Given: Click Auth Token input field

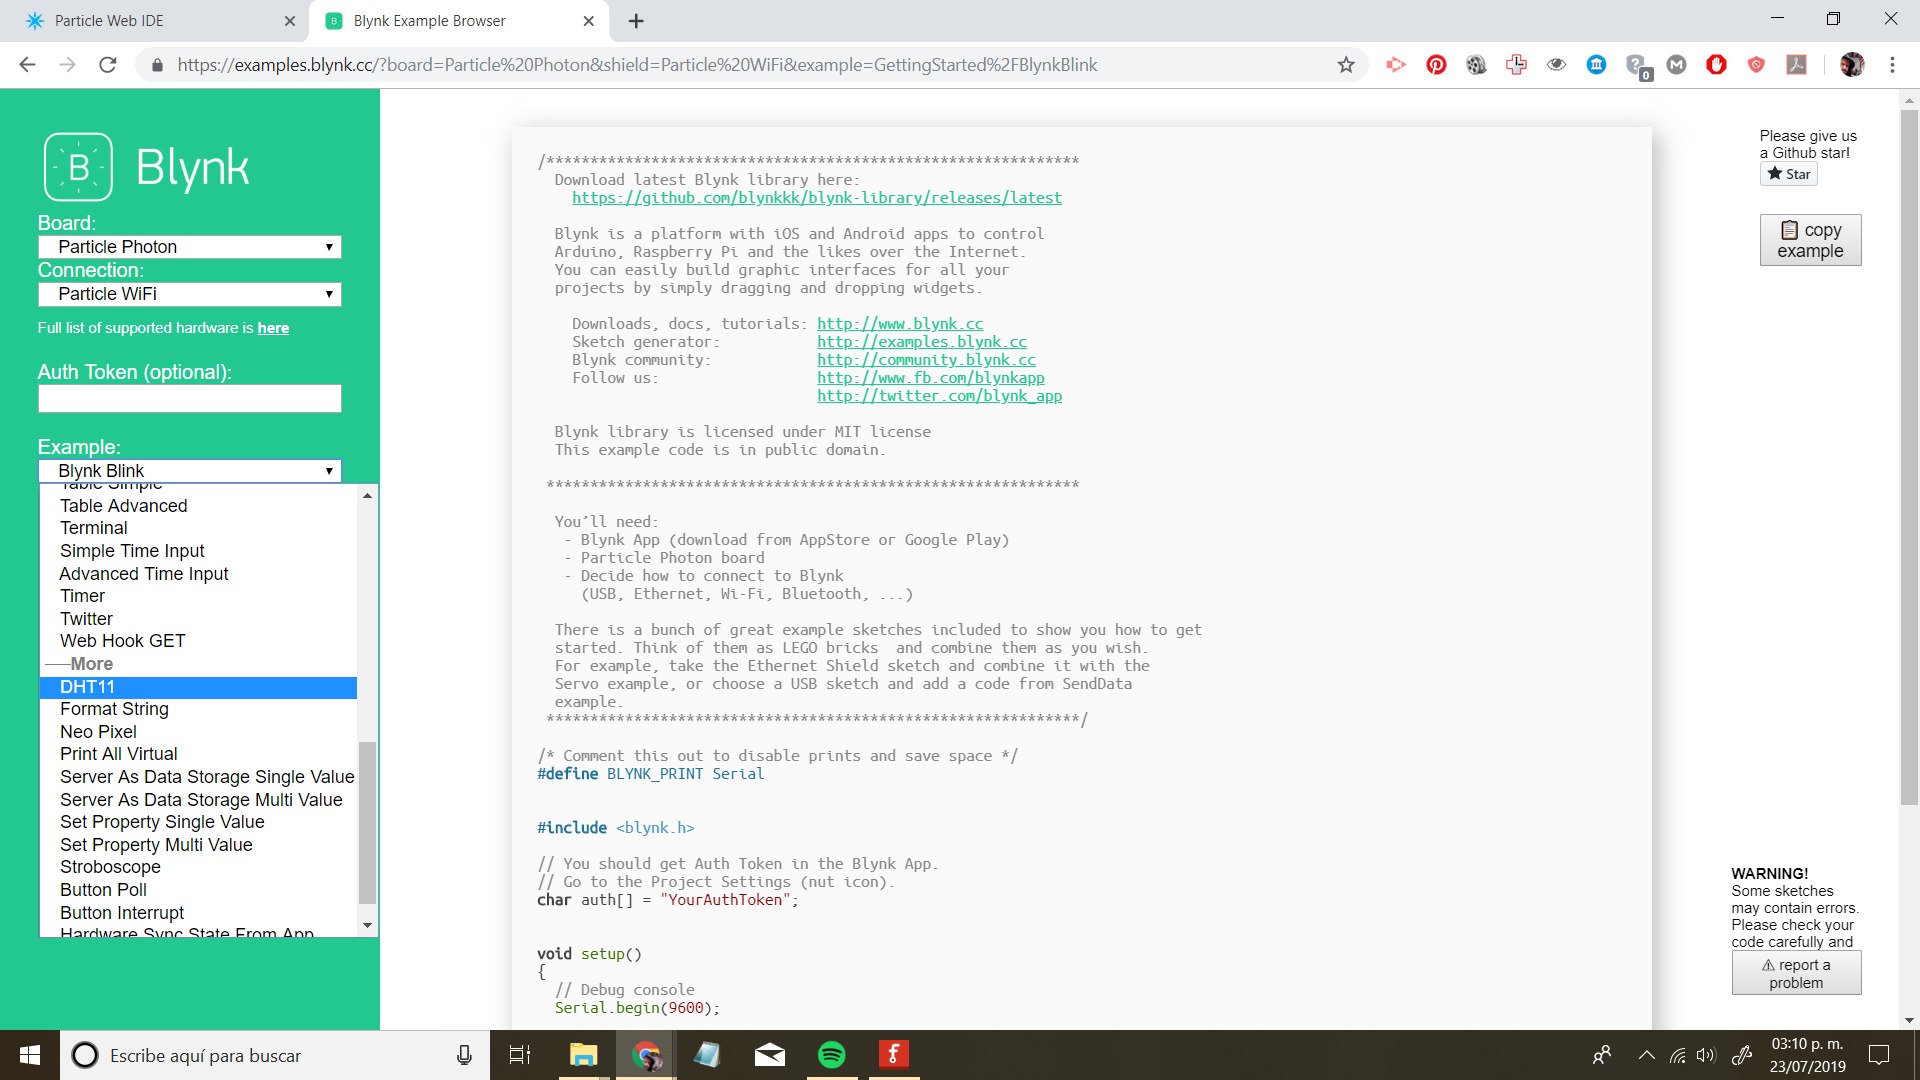Looking at the screenshot, I should click(x=190, y=399).
